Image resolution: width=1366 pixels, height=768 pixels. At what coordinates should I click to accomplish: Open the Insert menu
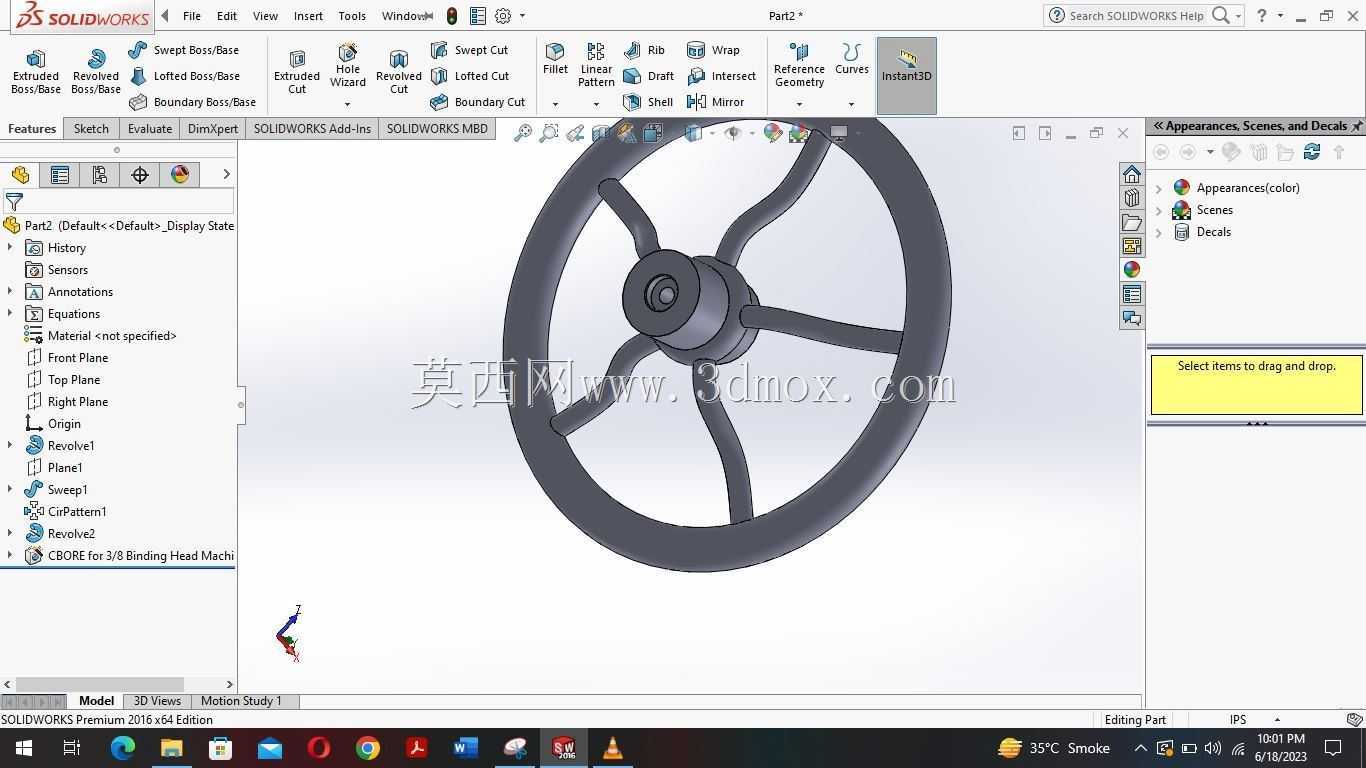308,16
